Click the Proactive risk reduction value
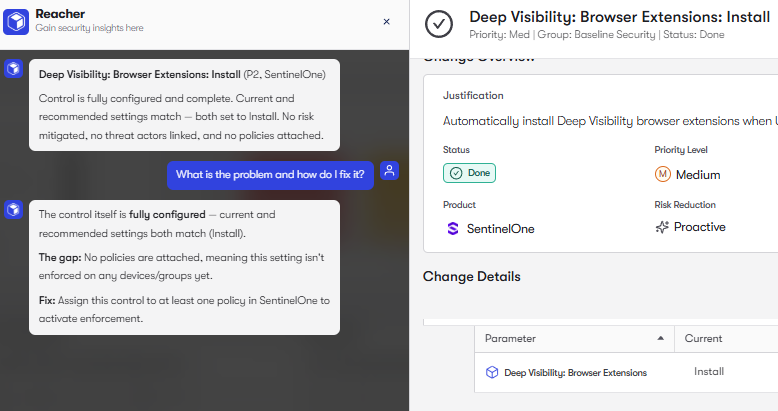Image resolution: width=778 pixels, height=411 pixels. pos(700,227)
